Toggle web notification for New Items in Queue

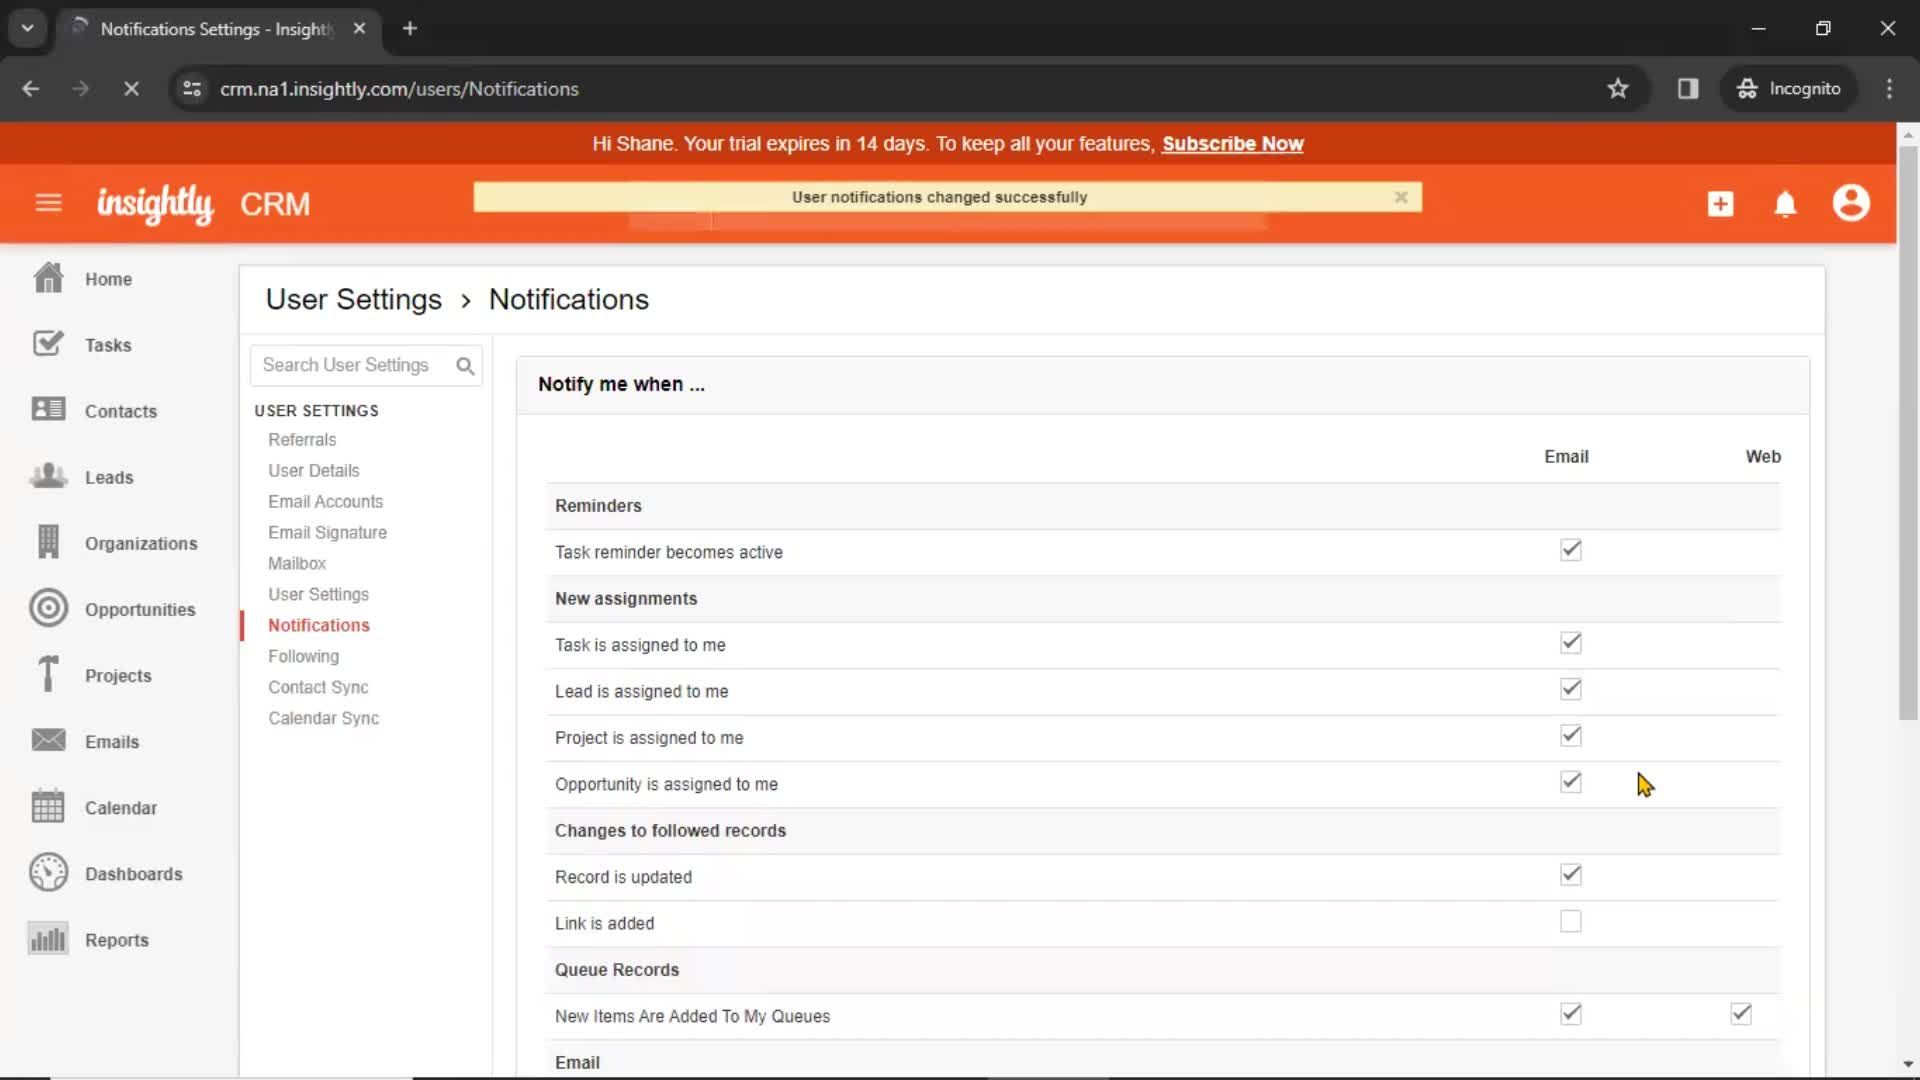(x=1742, y=1014)
